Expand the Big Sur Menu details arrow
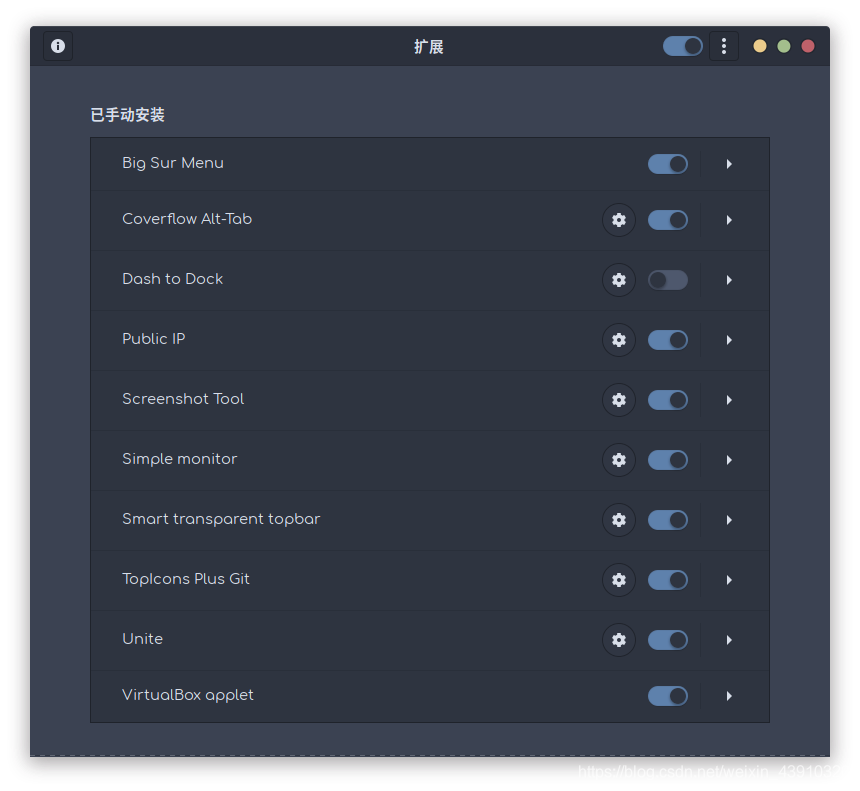The height and width of the screenshot is (791, 860). [729, 164]
